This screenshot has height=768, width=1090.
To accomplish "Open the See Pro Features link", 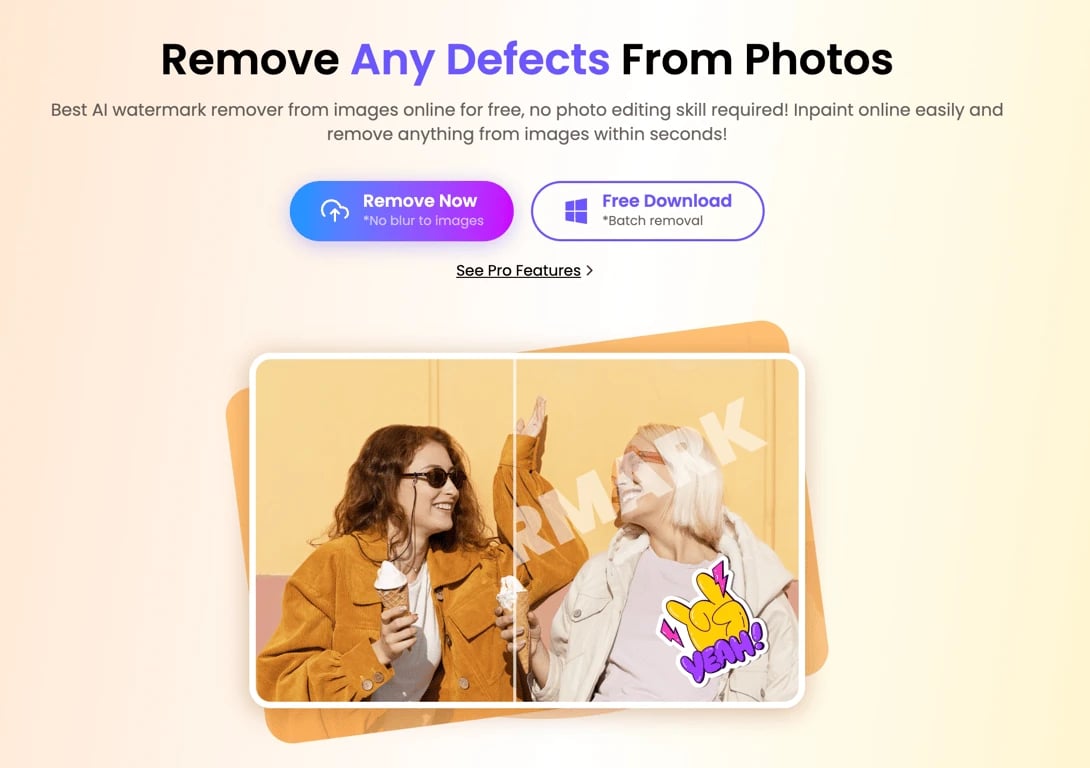I will coord(518,270).
